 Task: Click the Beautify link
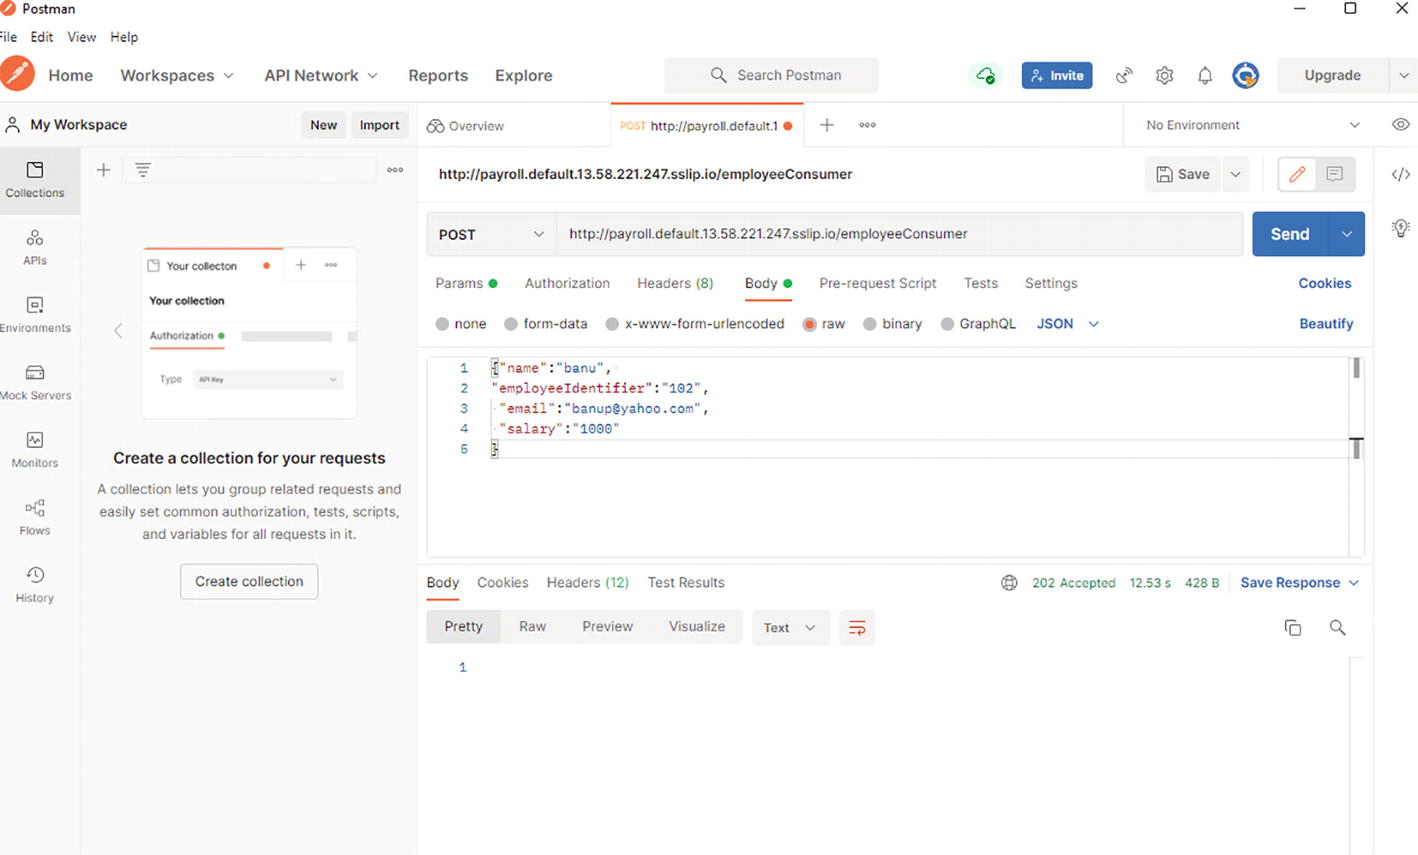click(x=1325, y=324)
